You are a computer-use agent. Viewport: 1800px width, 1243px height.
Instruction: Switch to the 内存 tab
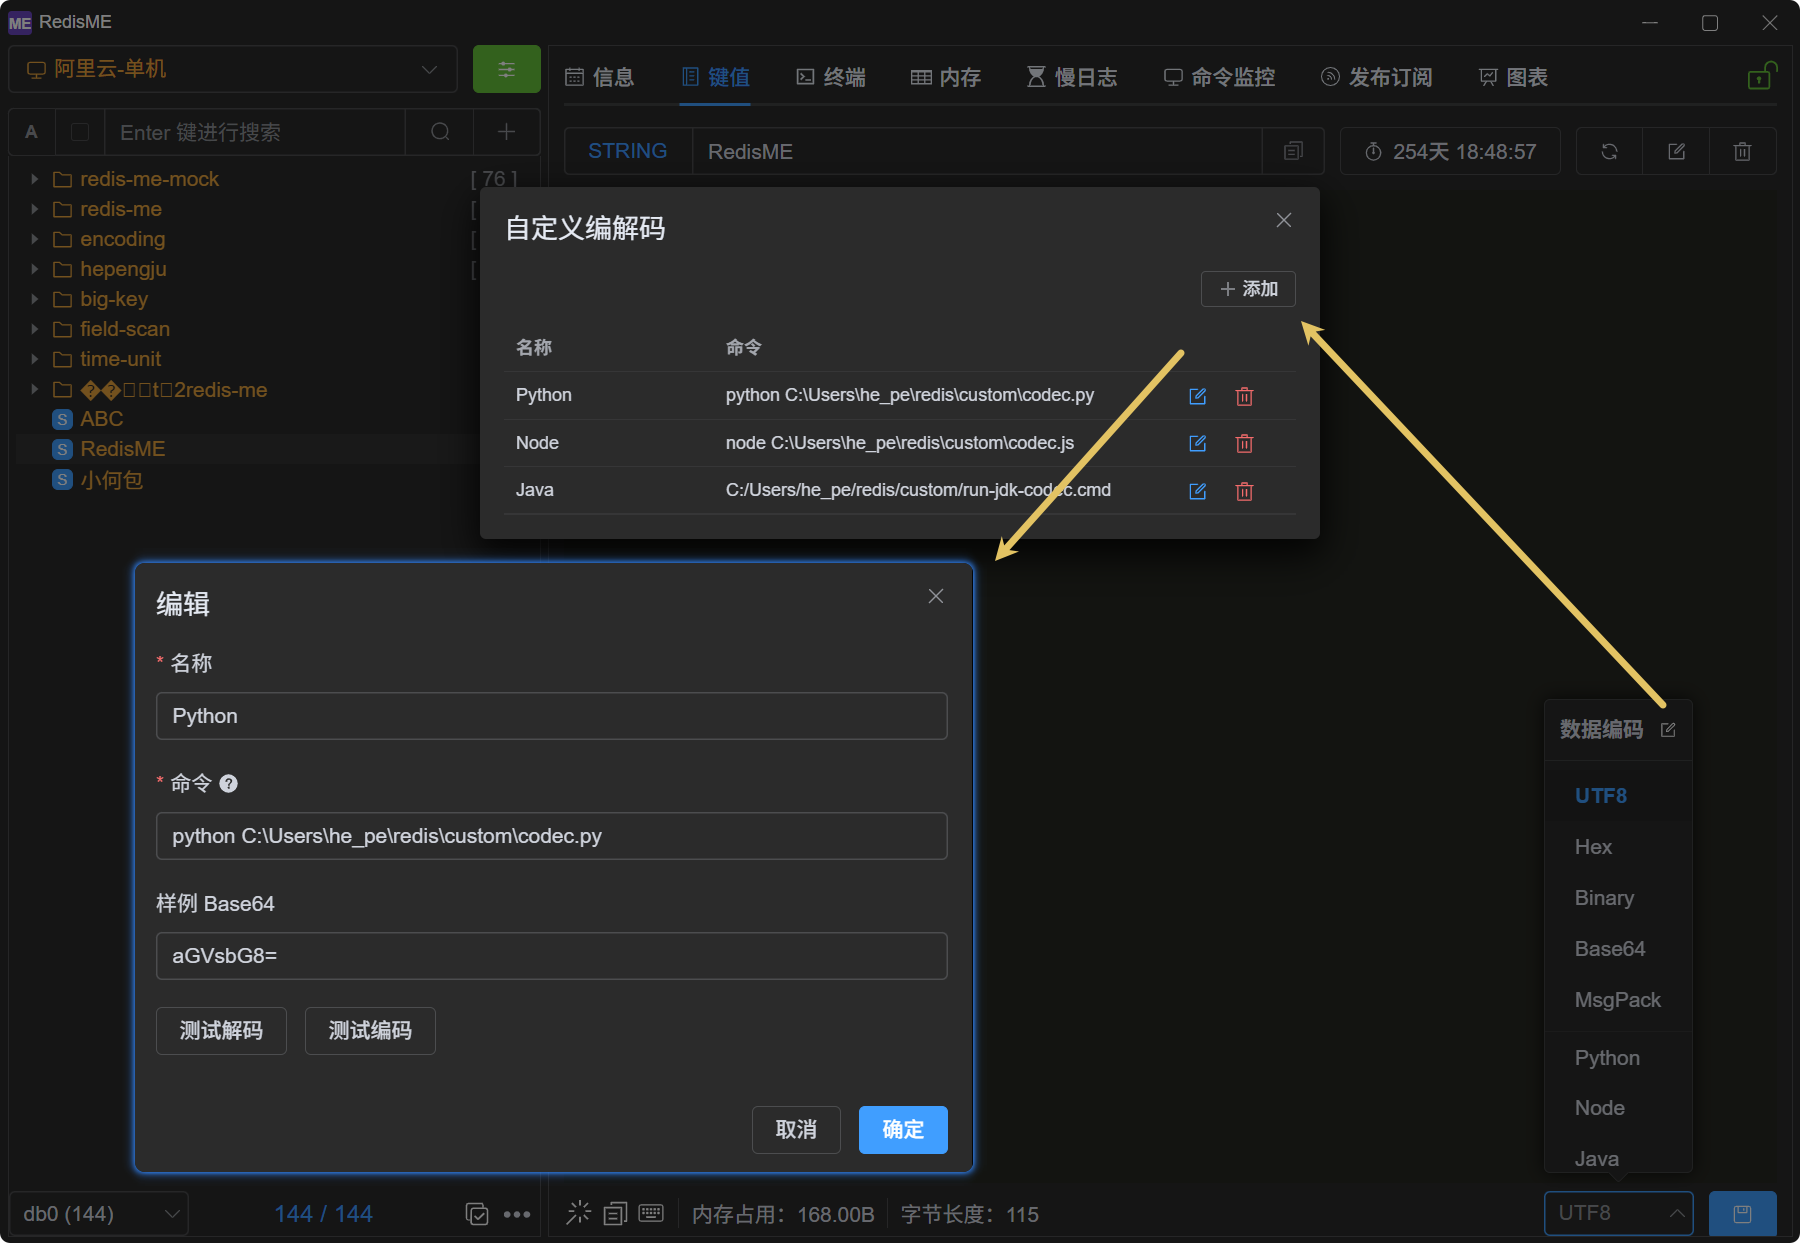946,77
